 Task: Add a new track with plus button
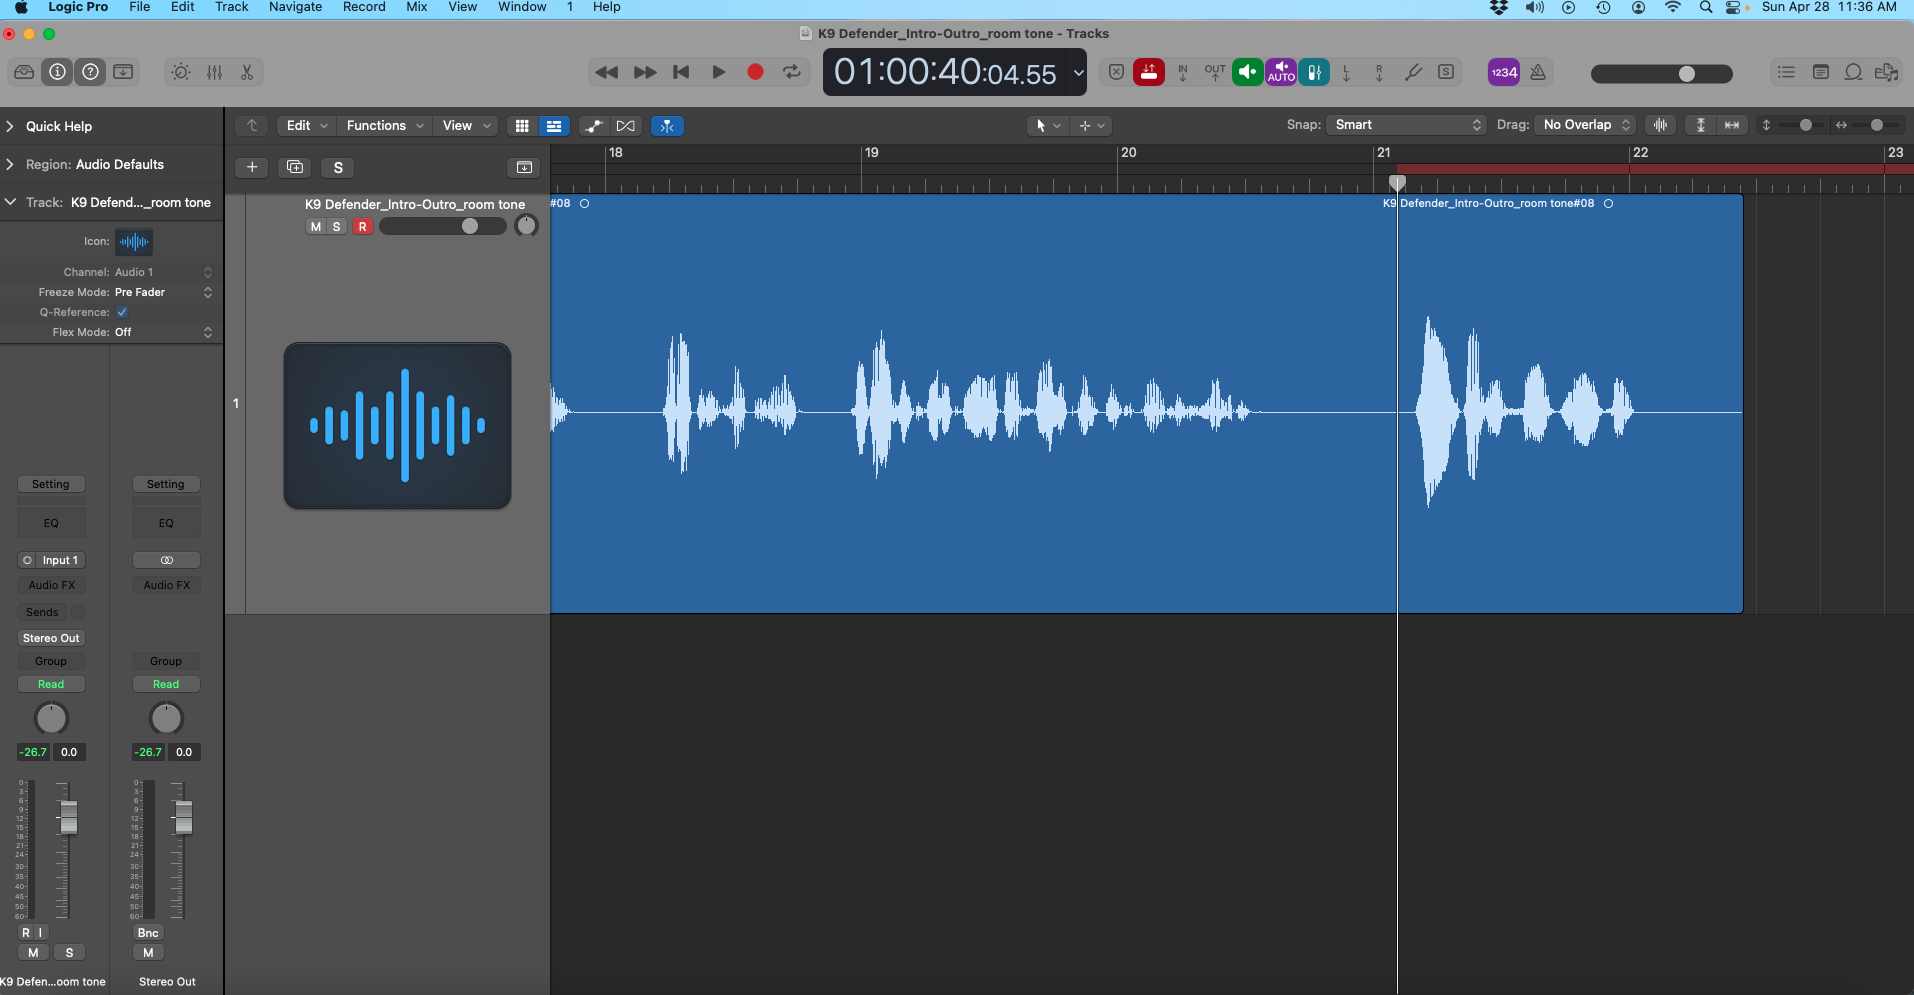pyautogui.click(x=252, y=167)
